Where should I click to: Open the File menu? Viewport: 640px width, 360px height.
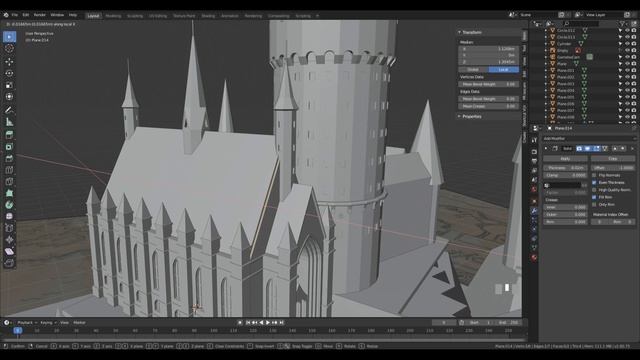(x=15, y=15)
